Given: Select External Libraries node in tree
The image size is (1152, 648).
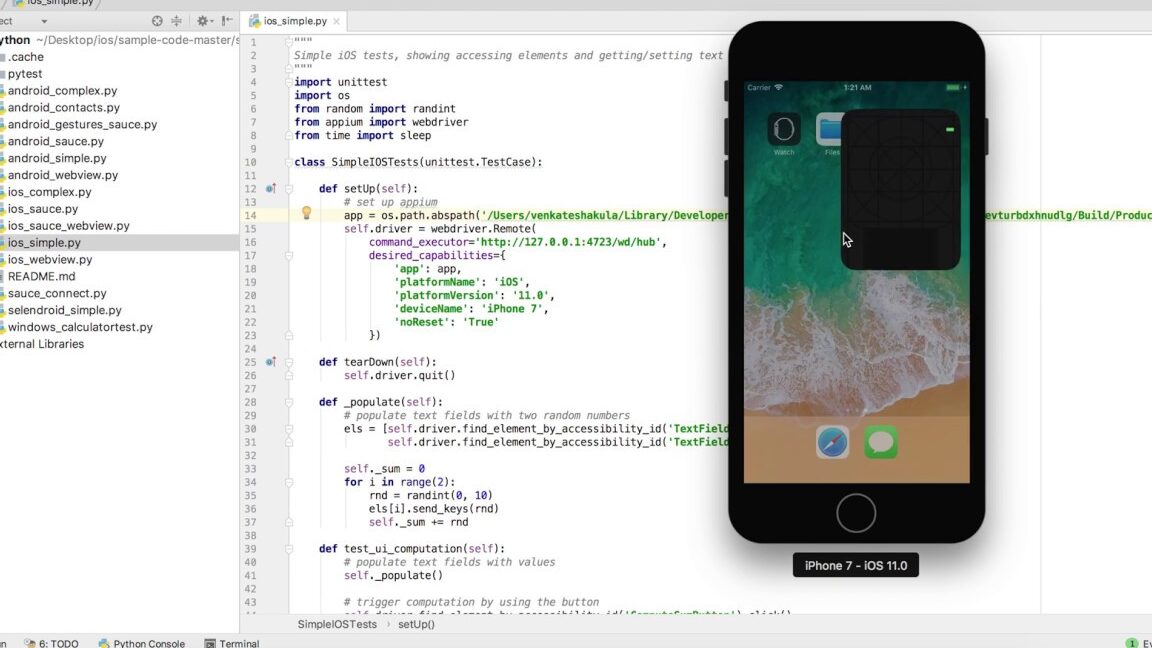Looking at the screenshot, I should tap(42, 344).
